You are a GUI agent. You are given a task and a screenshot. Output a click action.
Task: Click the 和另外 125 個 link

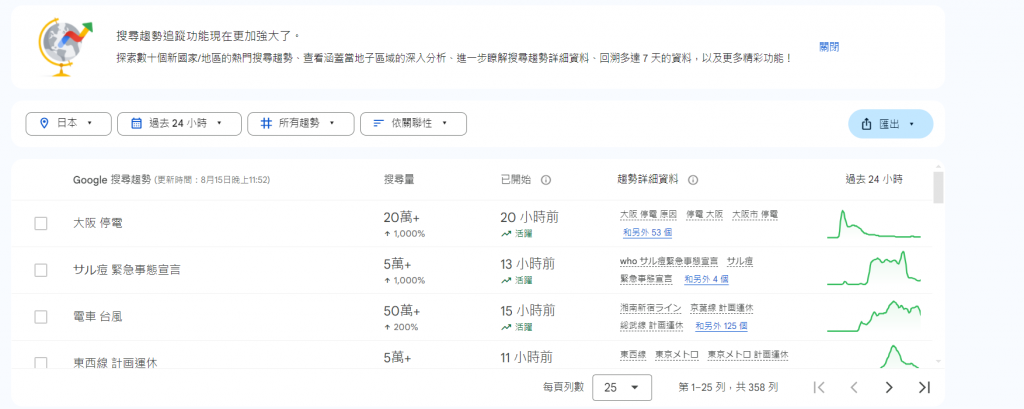coord(721,325)
